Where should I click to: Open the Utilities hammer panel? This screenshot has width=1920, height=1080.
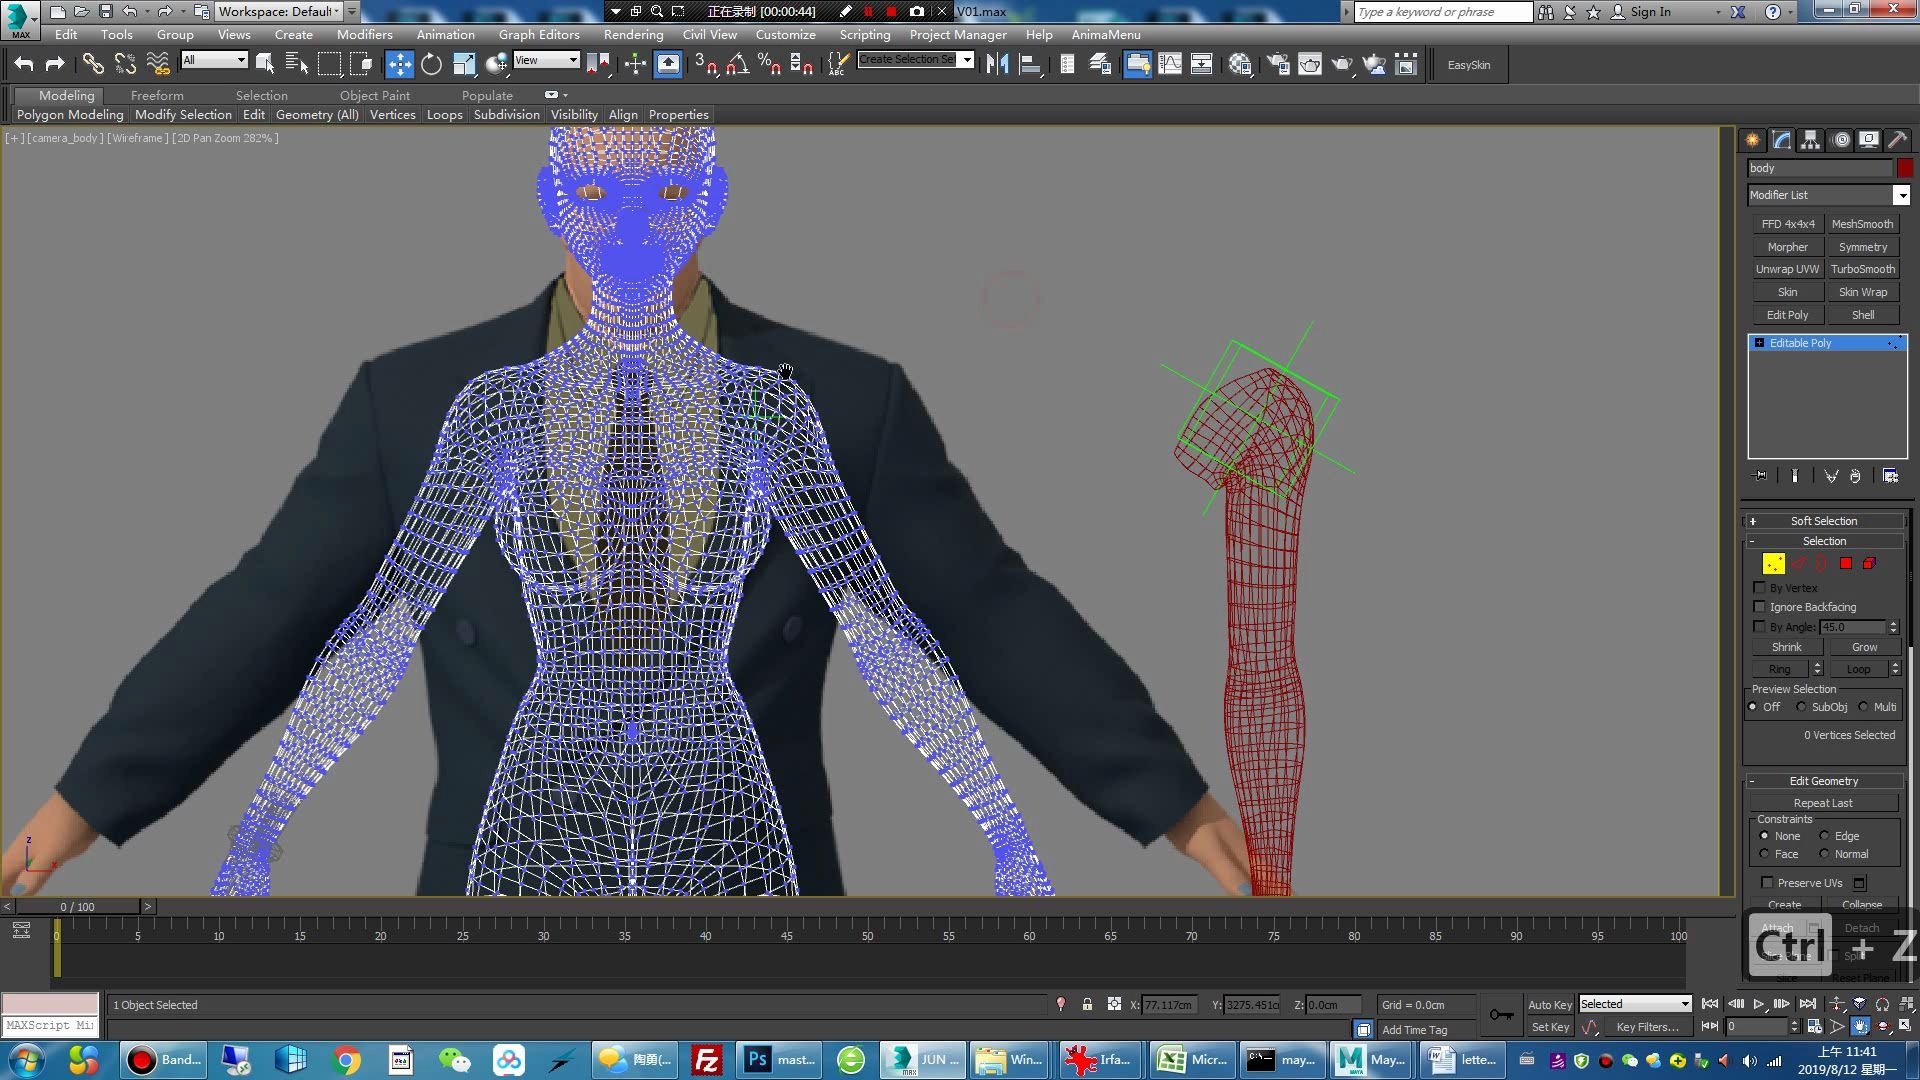click(x=1897, y=140)
